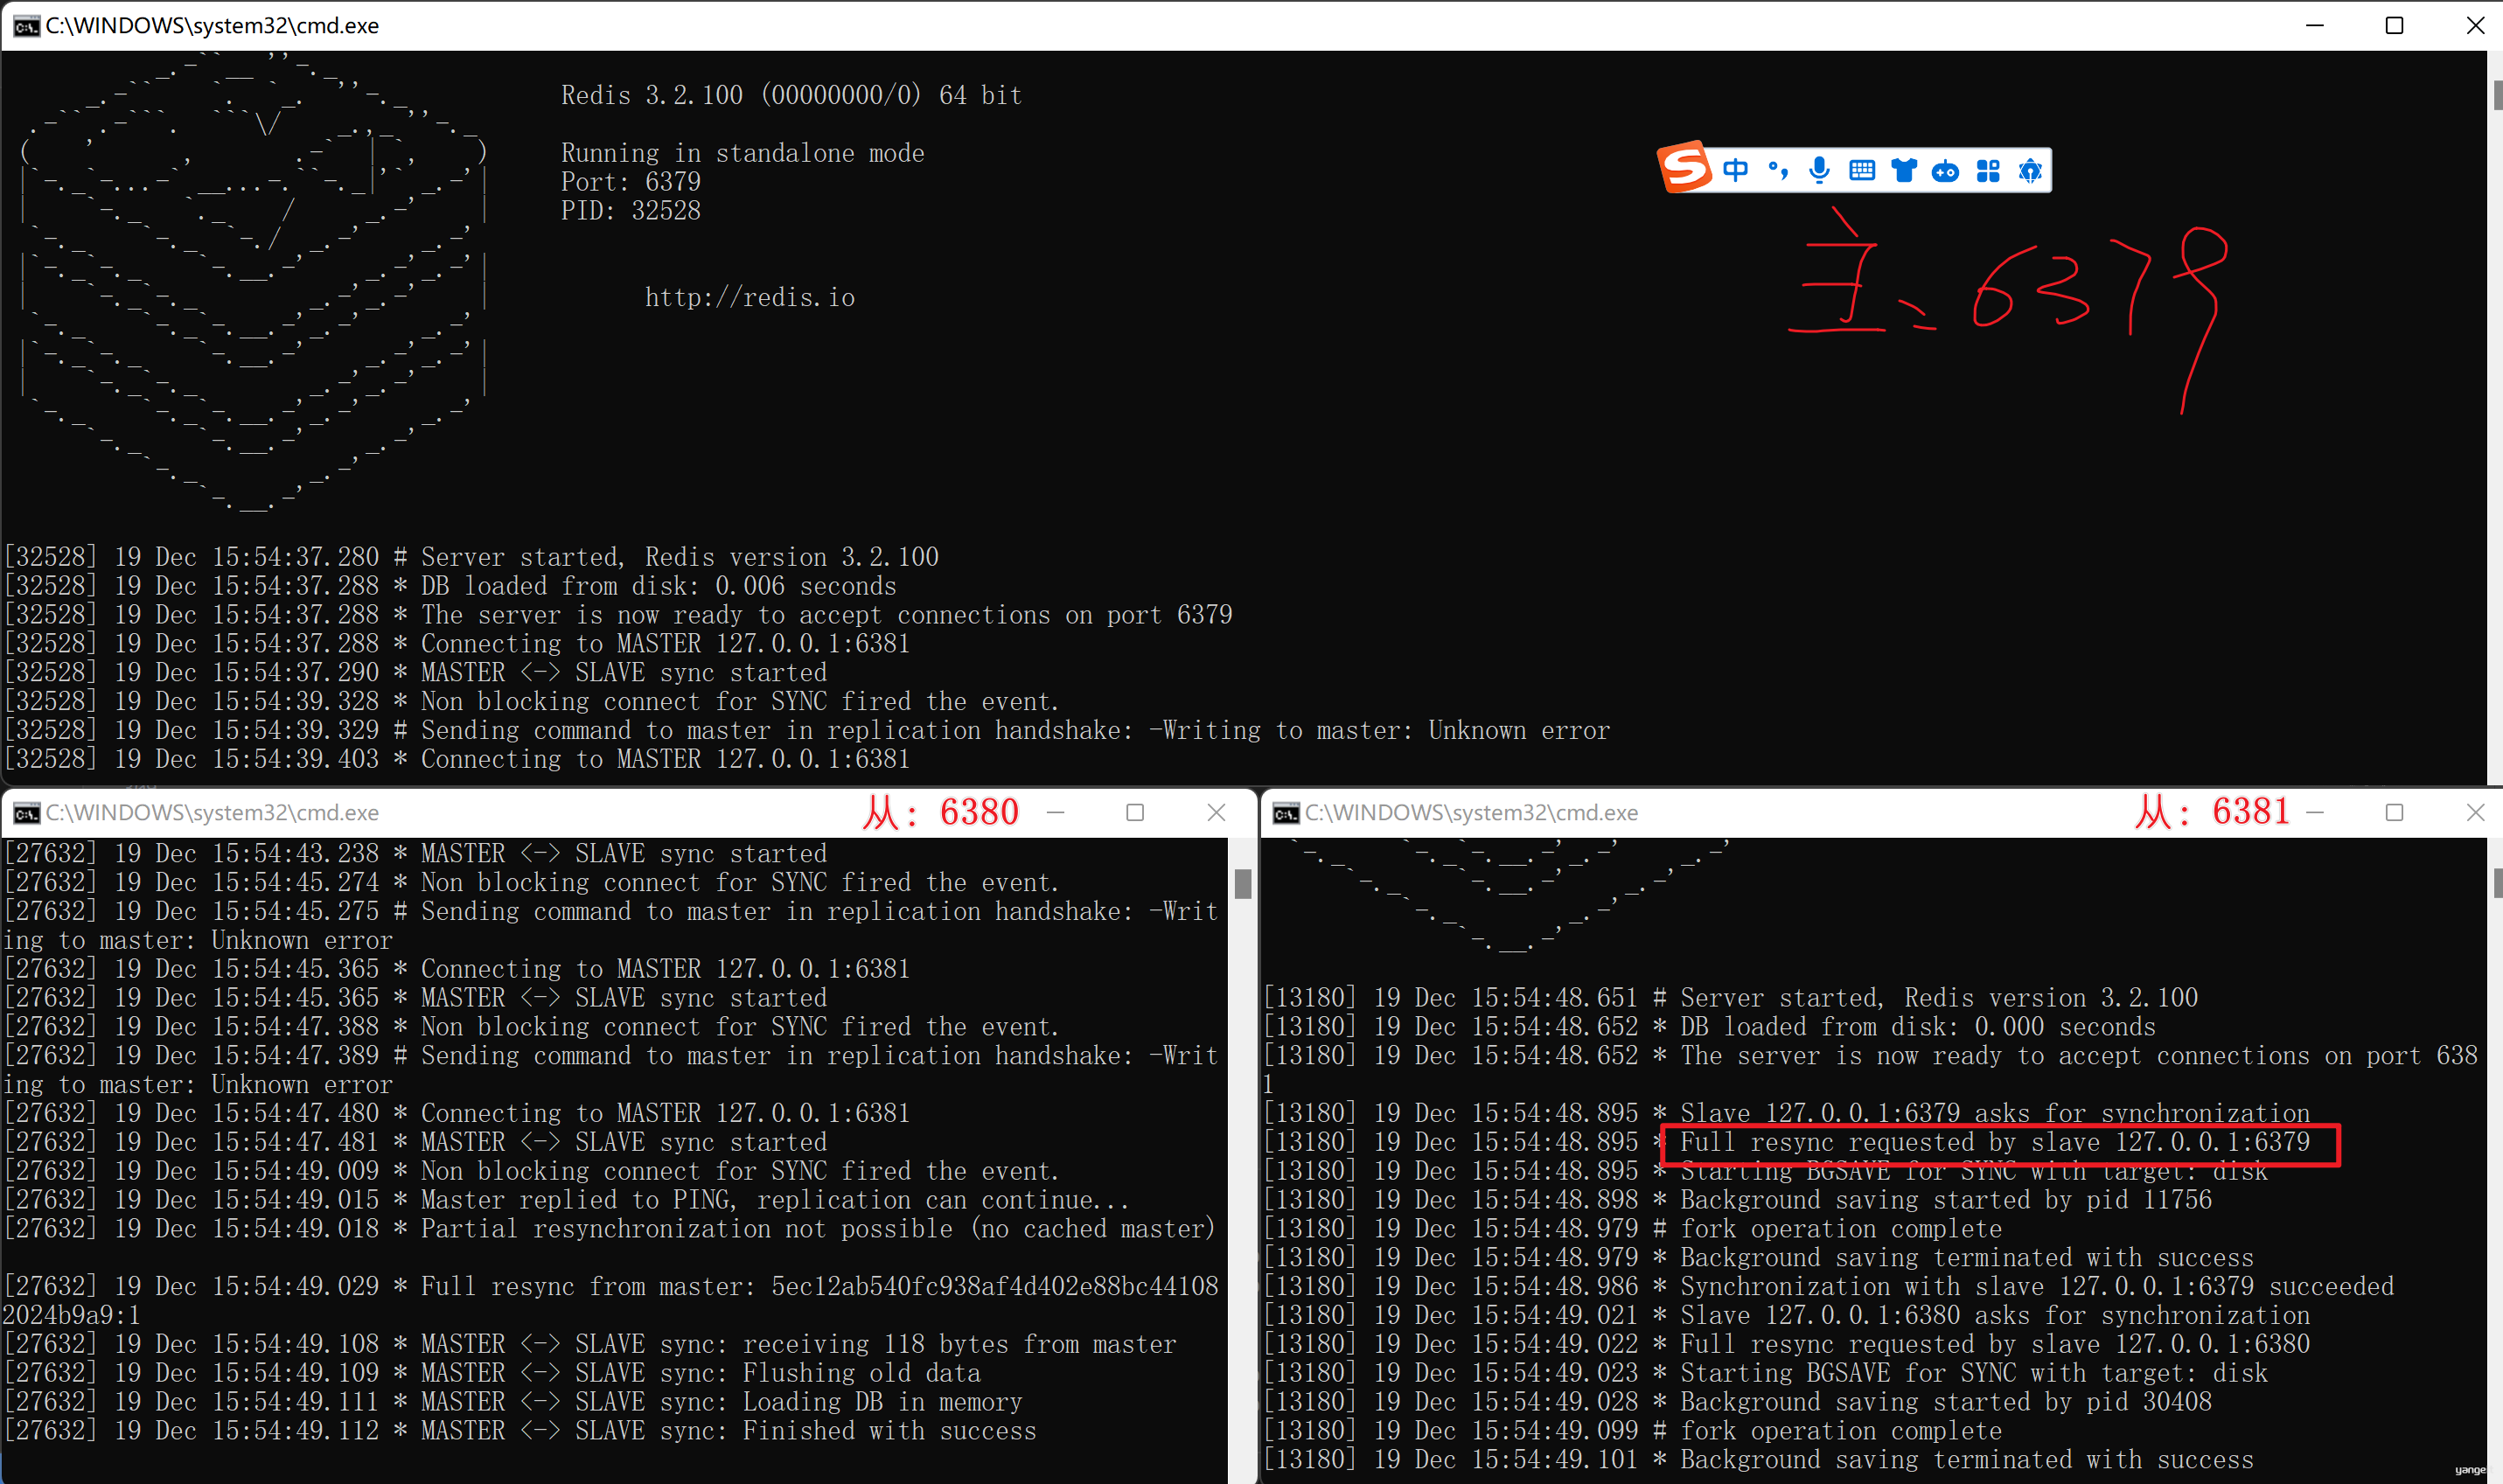This screenshot has height=1484, width=2503.
Task: Toggle punctuation mode on Sogou toolbar
Action: pyautogui.click(x=1778, y=170)
